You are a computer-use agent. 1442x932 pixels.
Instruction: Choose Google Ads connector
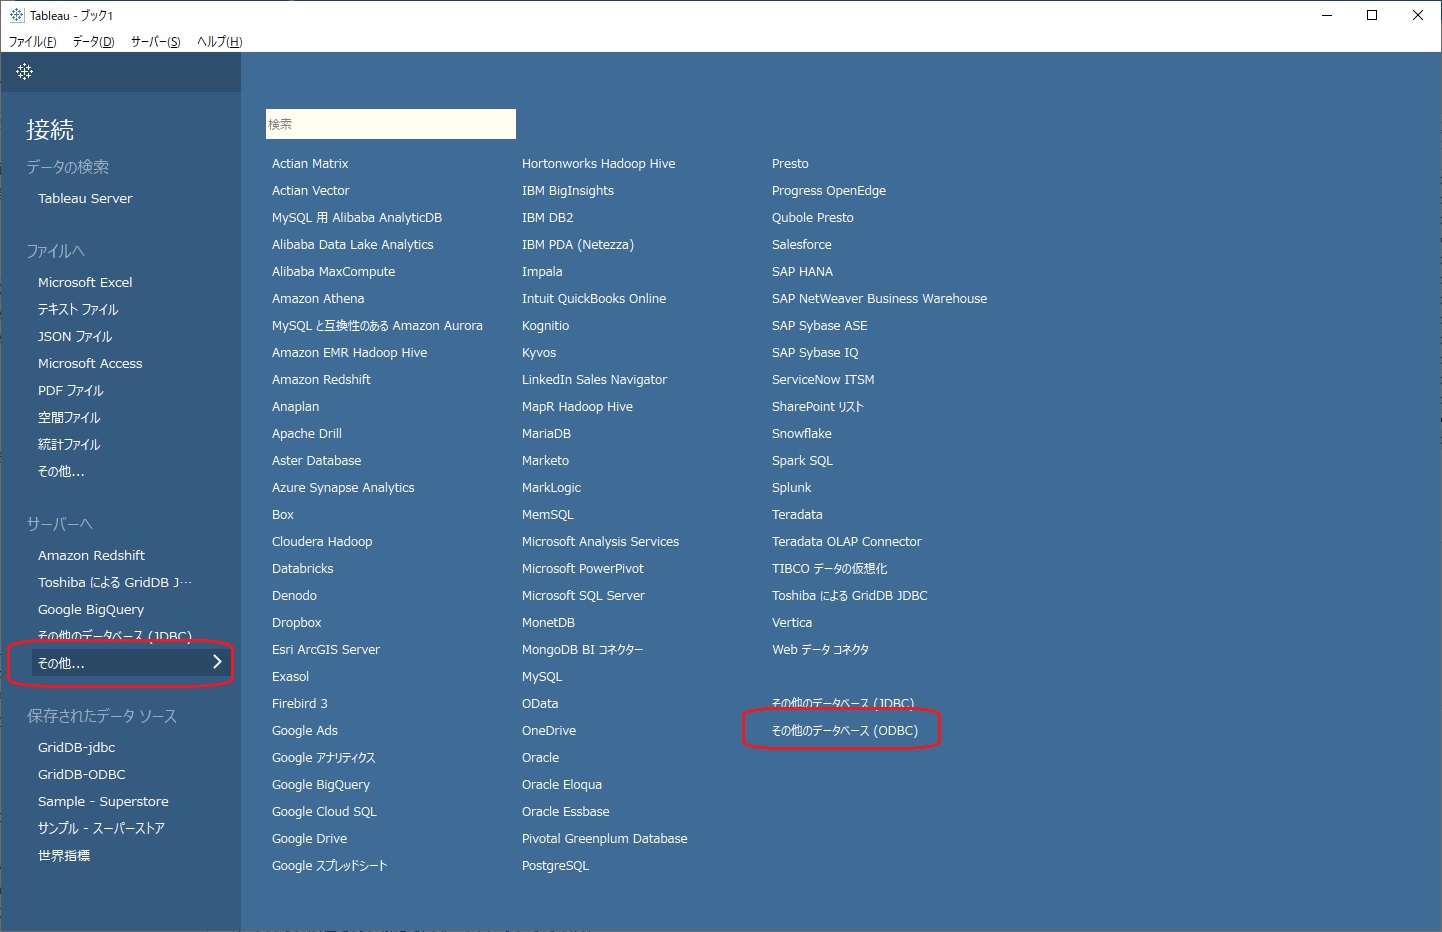(305, 731)
